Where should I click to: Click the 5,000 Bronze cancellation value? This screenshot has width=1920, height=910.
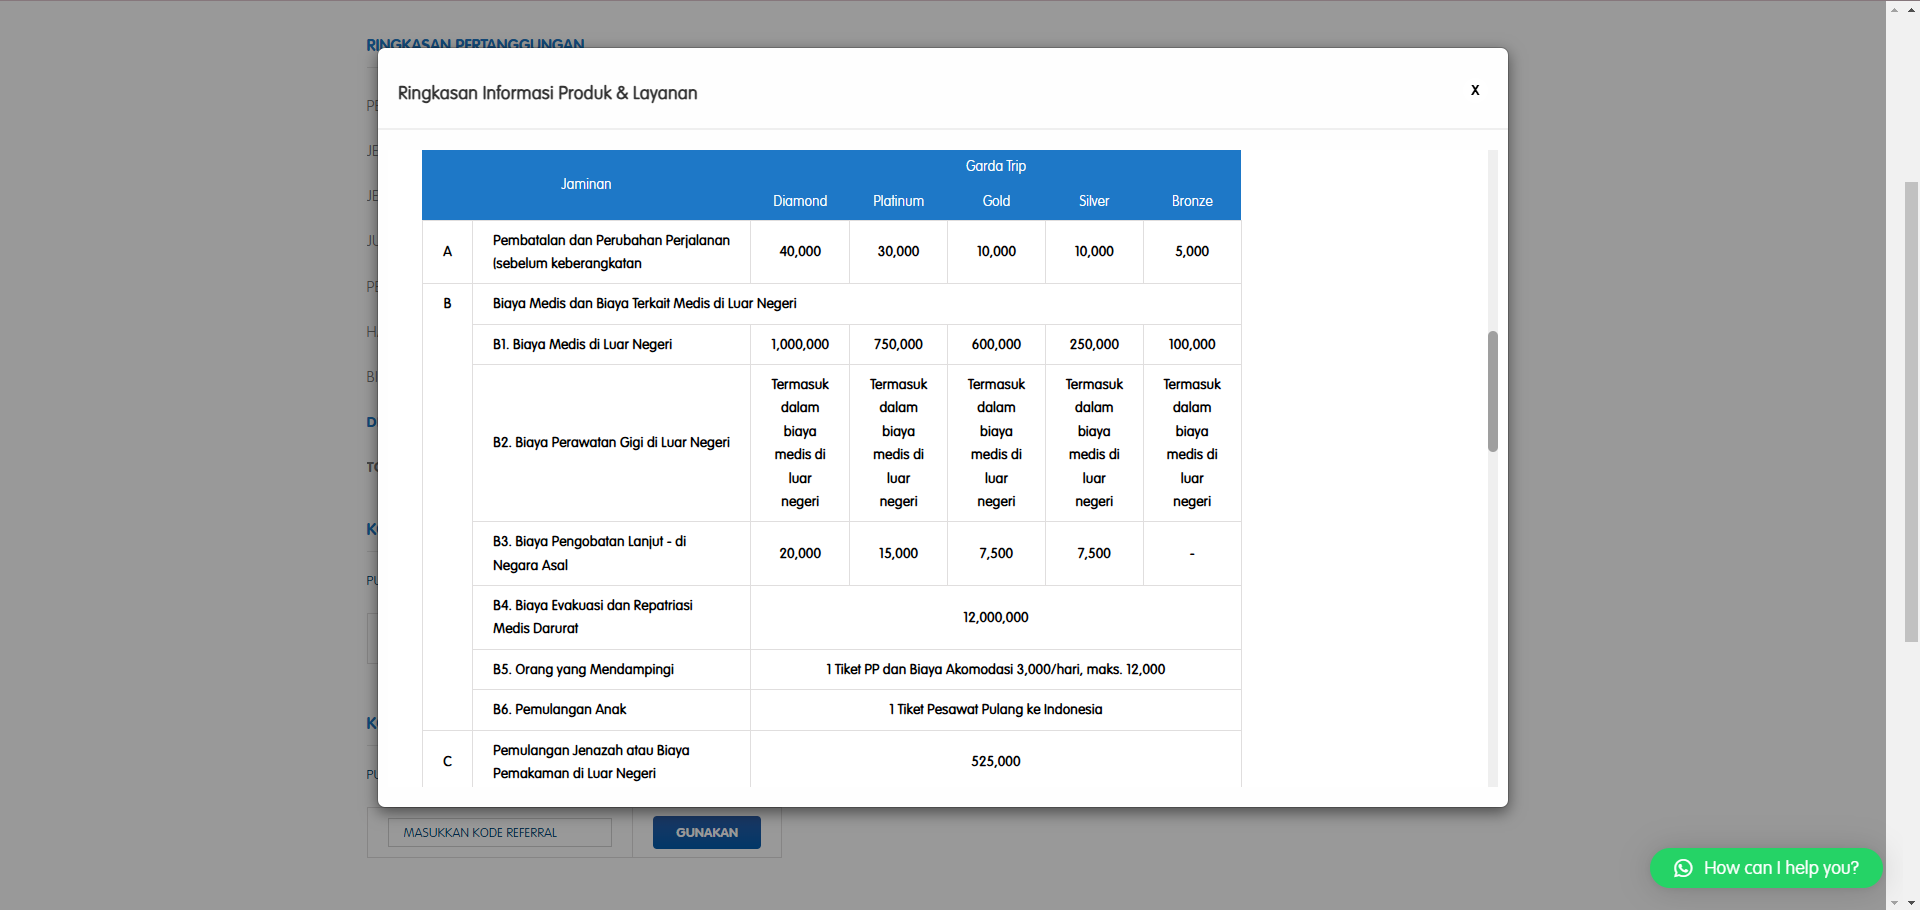tap(1192, 252)
